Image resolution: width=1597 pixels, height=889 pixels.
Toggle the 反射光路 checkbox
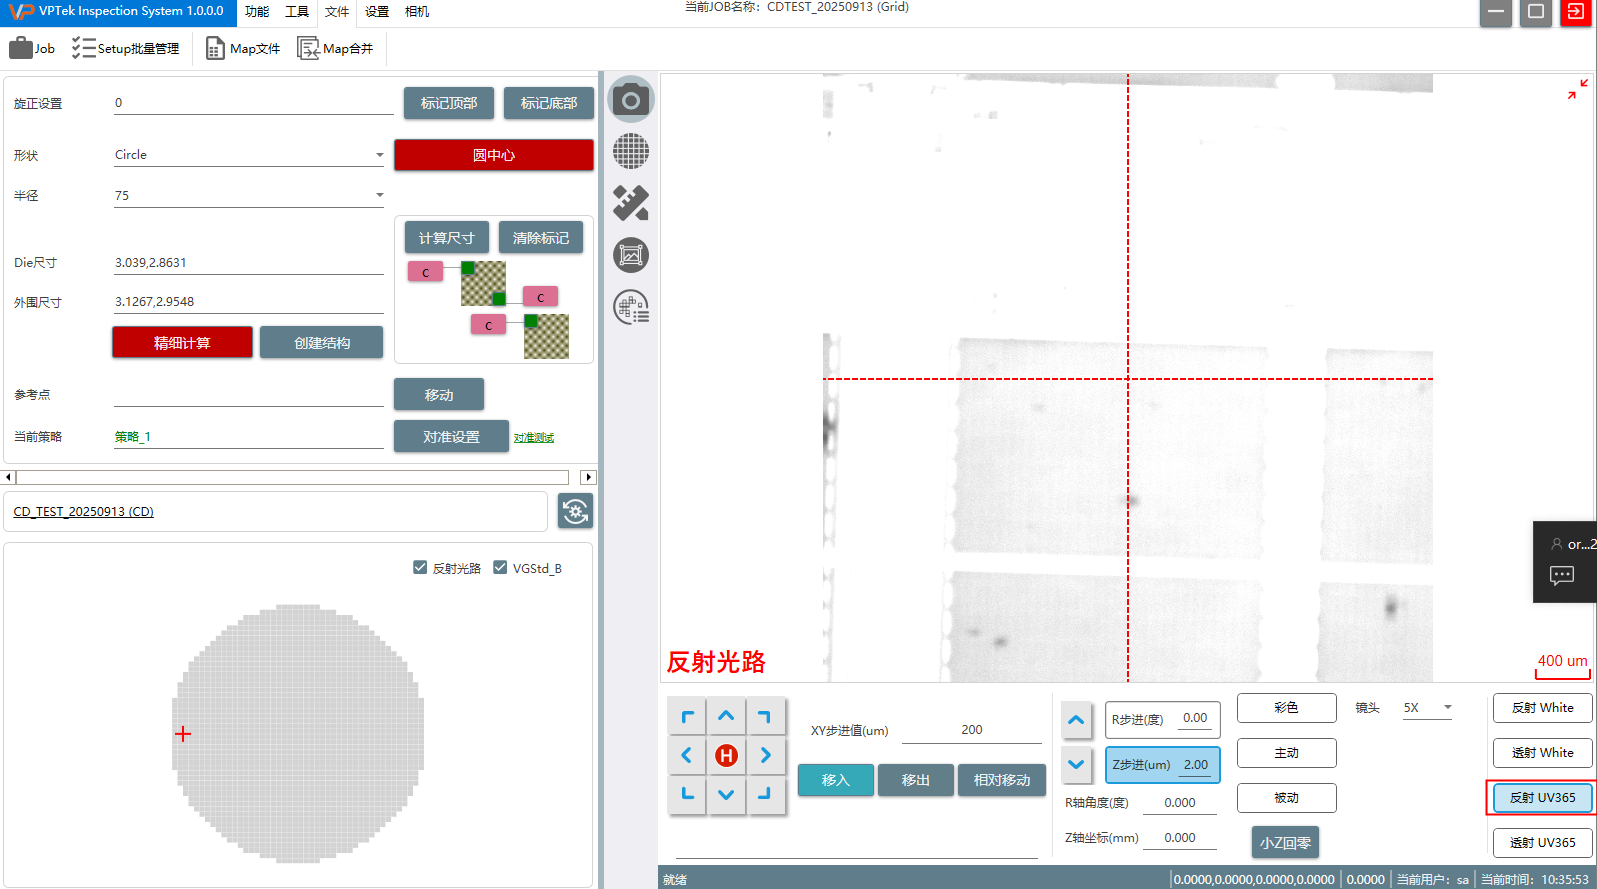[420, 568]
